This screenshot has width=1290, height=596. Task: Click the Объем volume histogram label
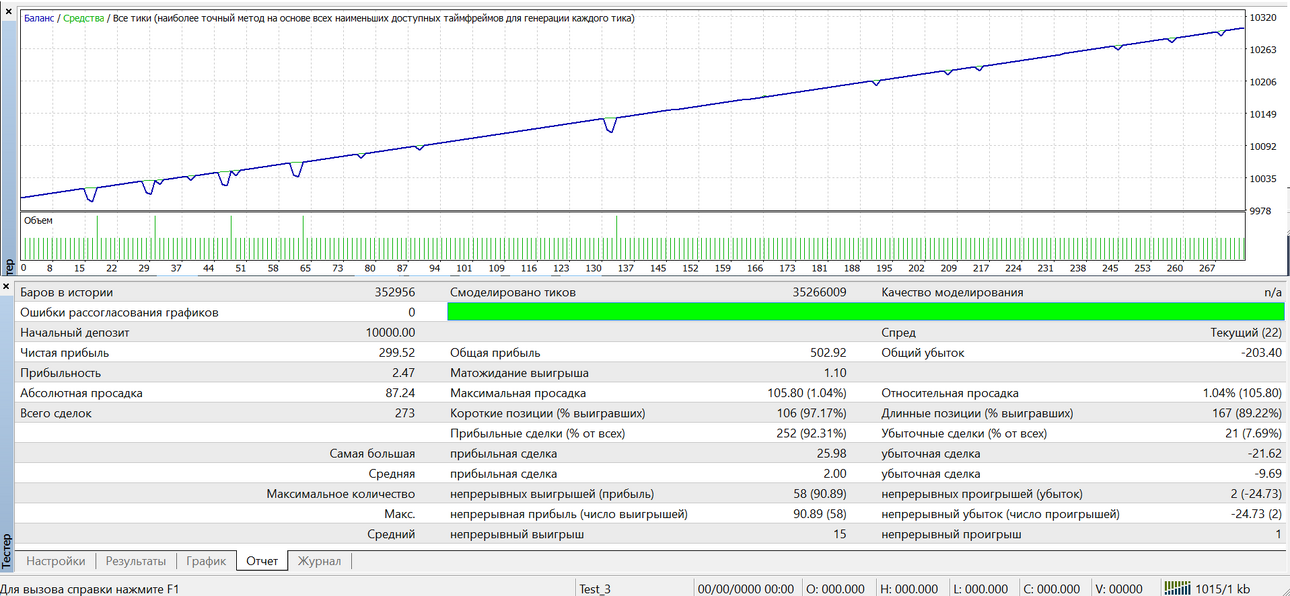point(39,220)
